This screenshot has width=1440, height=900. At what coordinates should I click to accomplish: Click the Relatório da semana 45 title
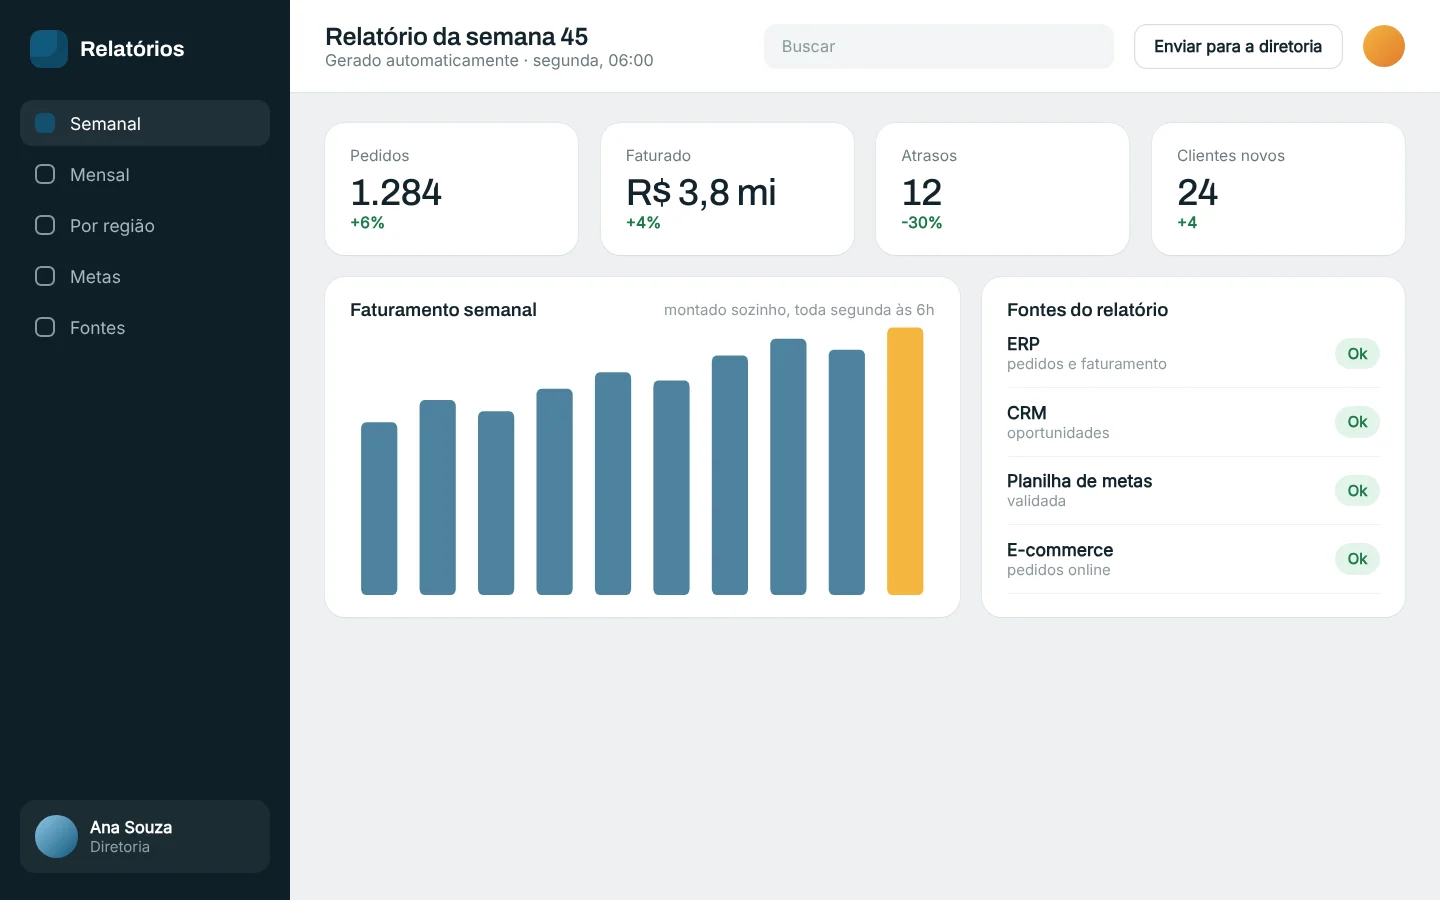(x=456, y=36)
